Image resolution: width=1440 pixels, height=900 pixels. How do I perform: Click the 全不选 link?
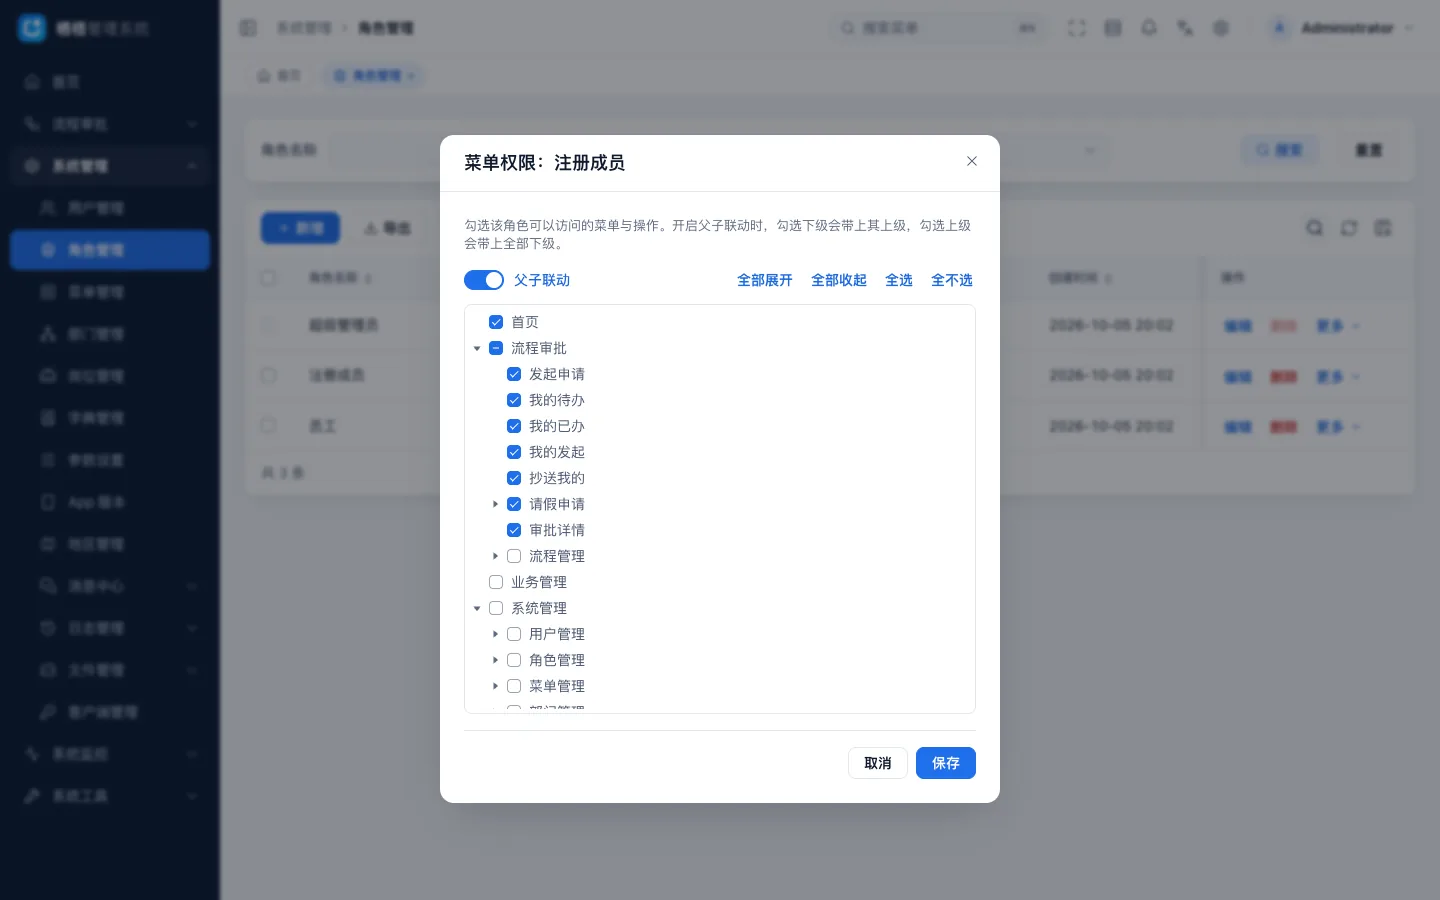pos(952,280)
